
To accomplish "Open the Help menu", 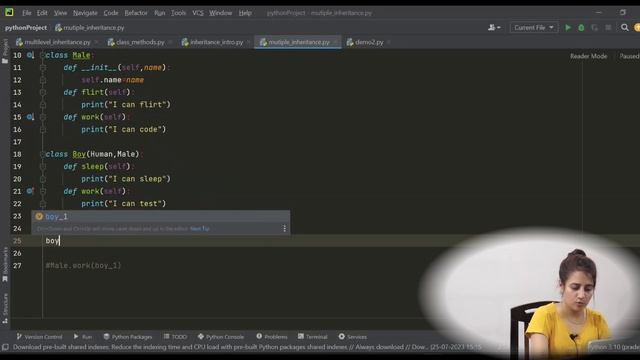I will [245, 13].
